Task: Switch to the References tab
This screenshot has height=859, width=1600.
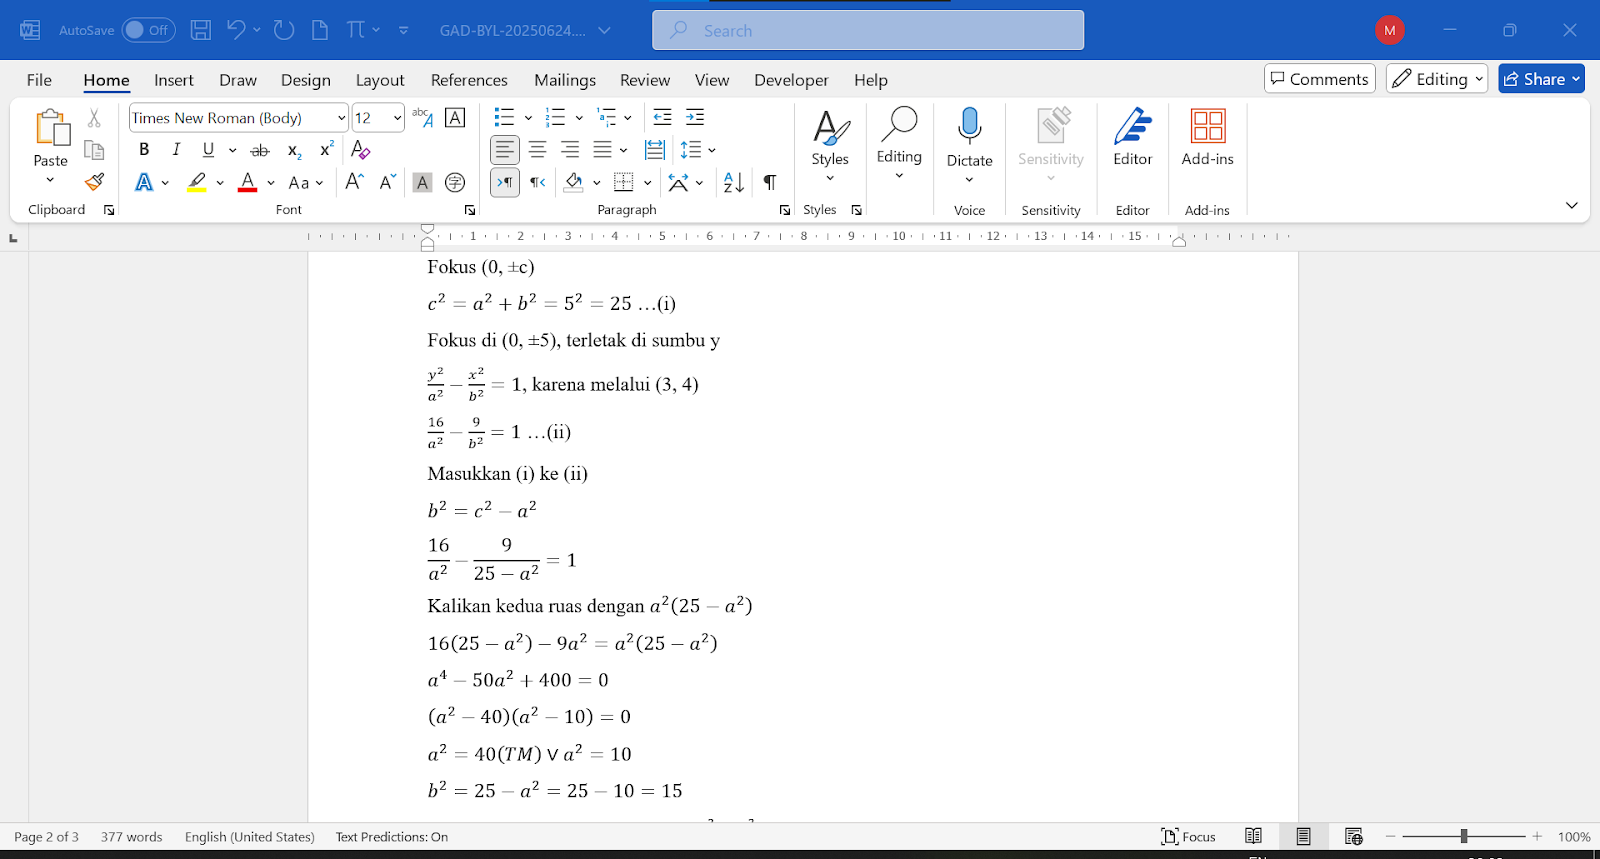Action: pyautogui.click(x=469, y=80)
